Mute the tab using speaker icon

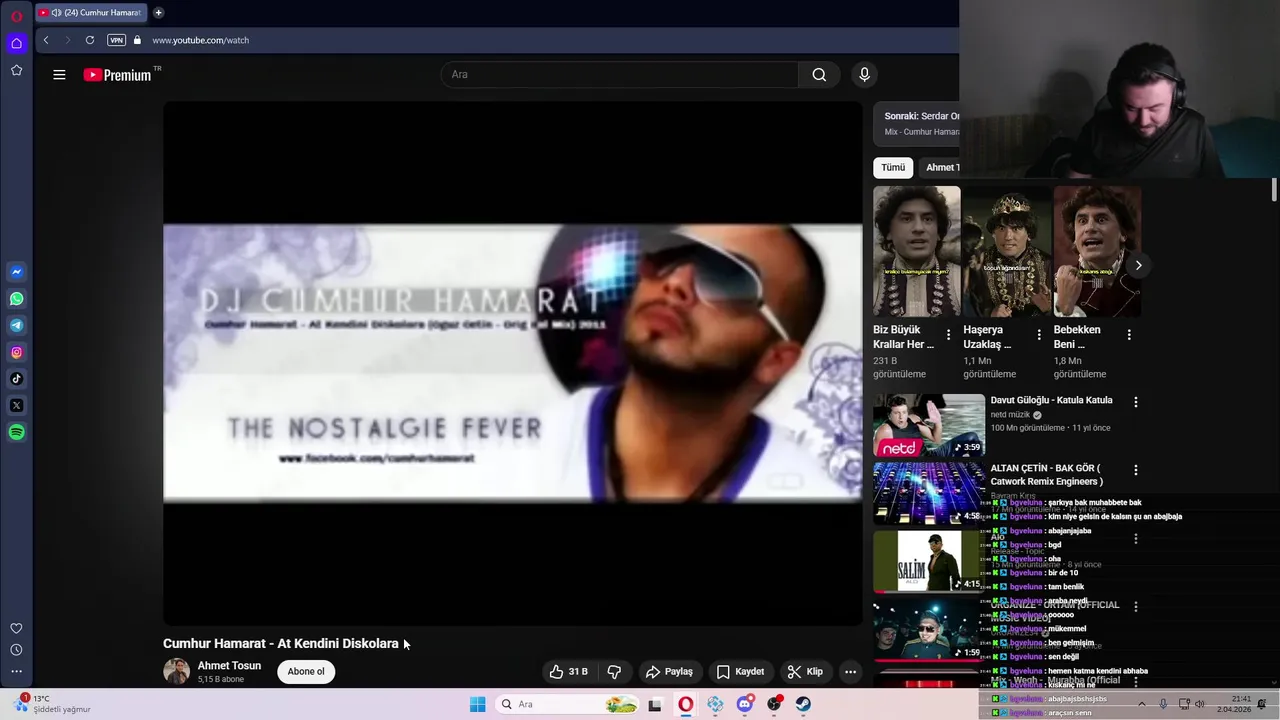[x=56, y=13]
